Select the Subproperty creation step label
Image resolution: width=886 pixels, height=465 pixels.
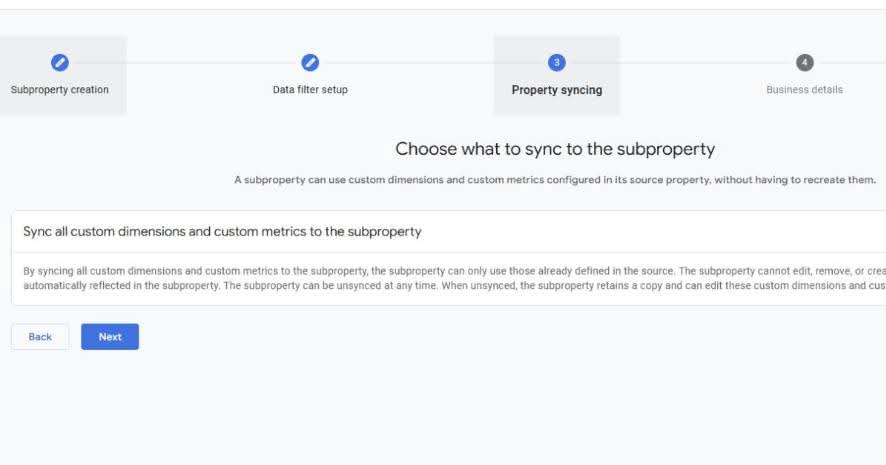[x=60, y=90]
